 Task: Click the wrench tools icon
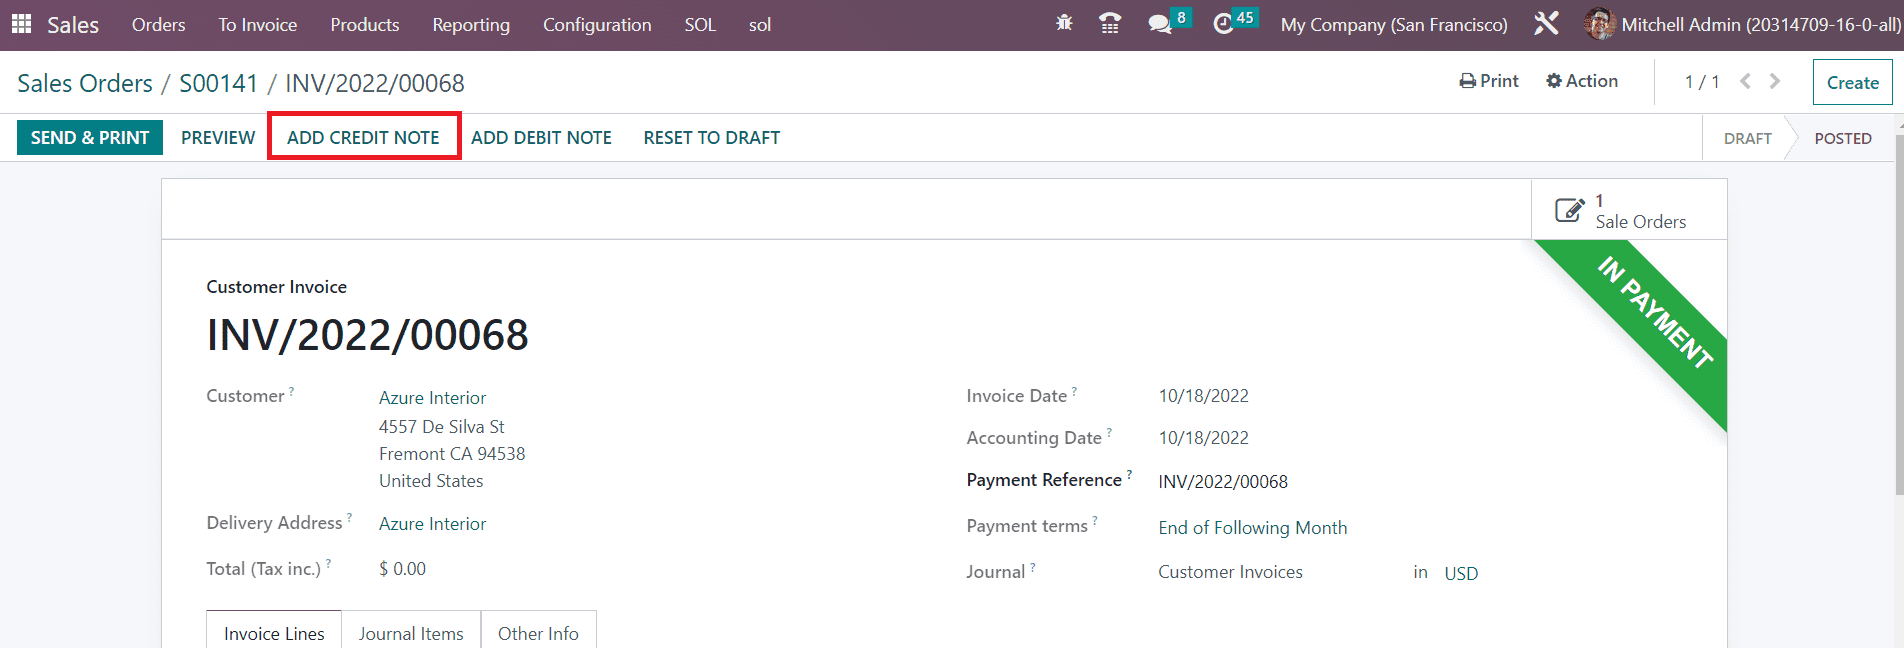coord(1546,24)
